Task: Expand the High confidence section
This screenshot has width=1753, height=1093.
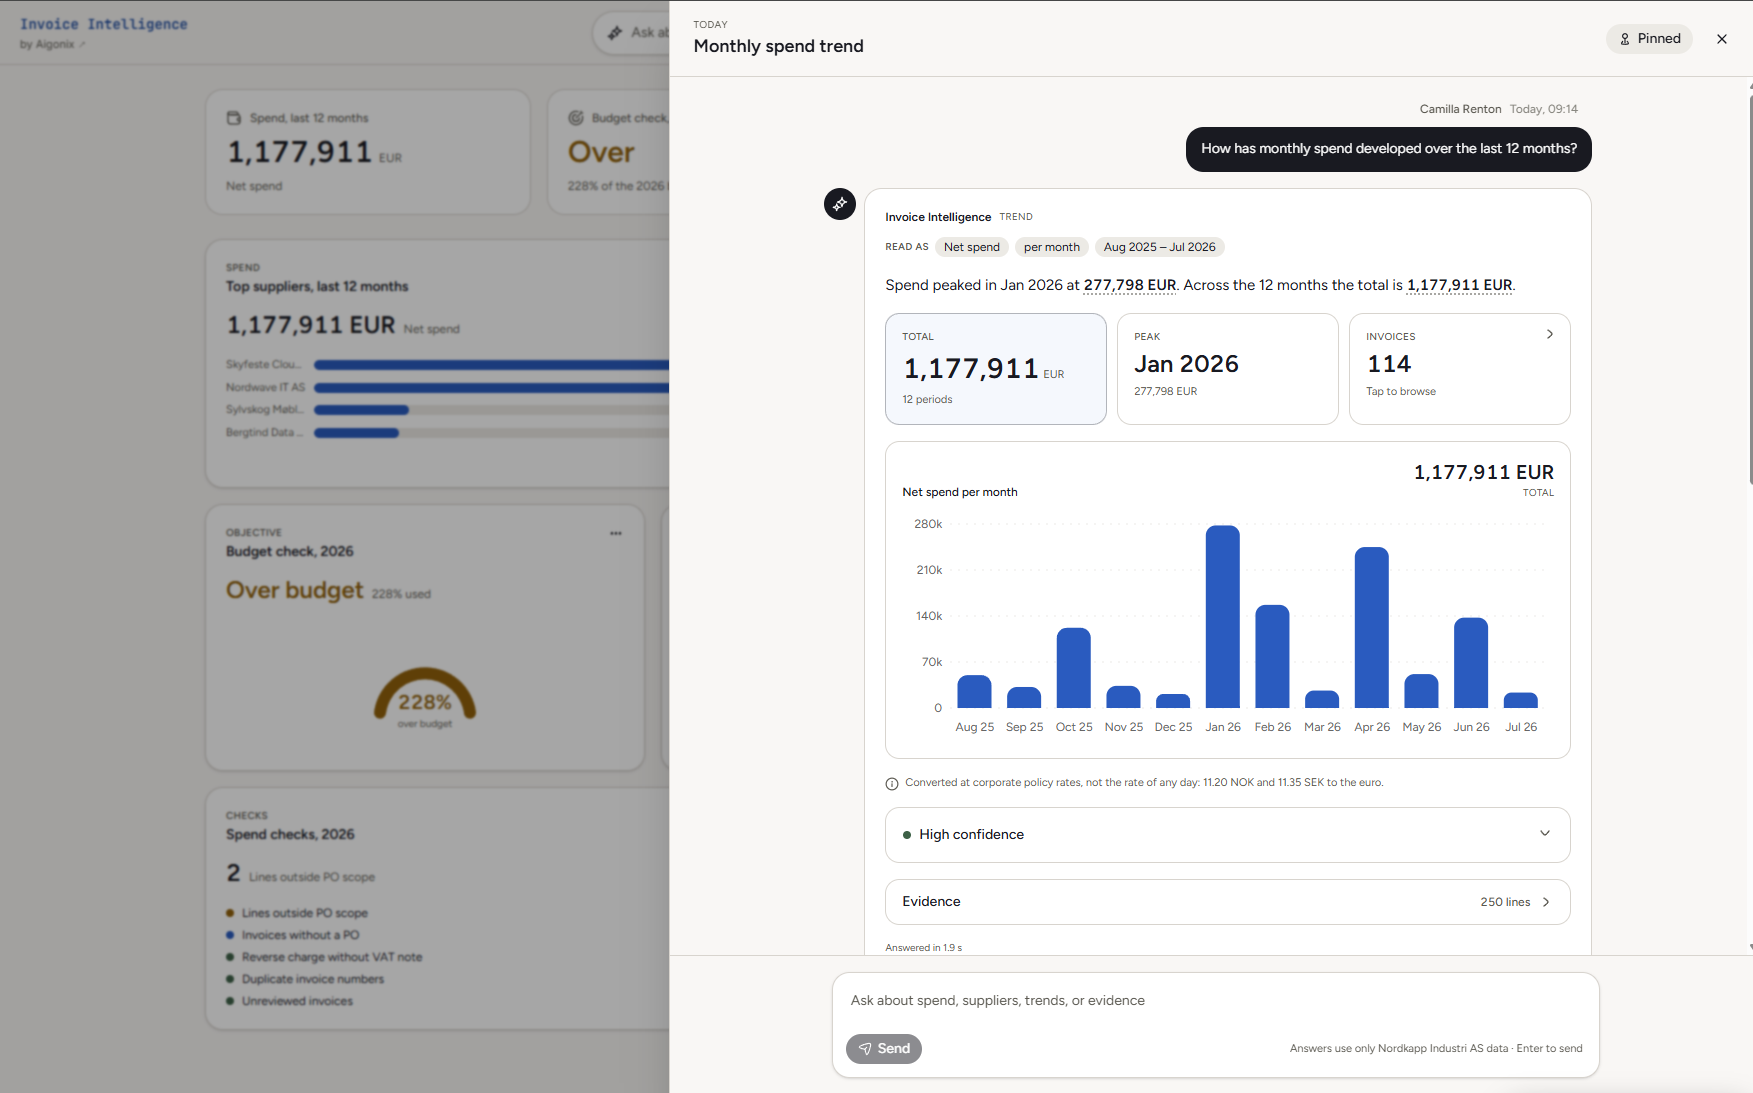Action: 1227,835
